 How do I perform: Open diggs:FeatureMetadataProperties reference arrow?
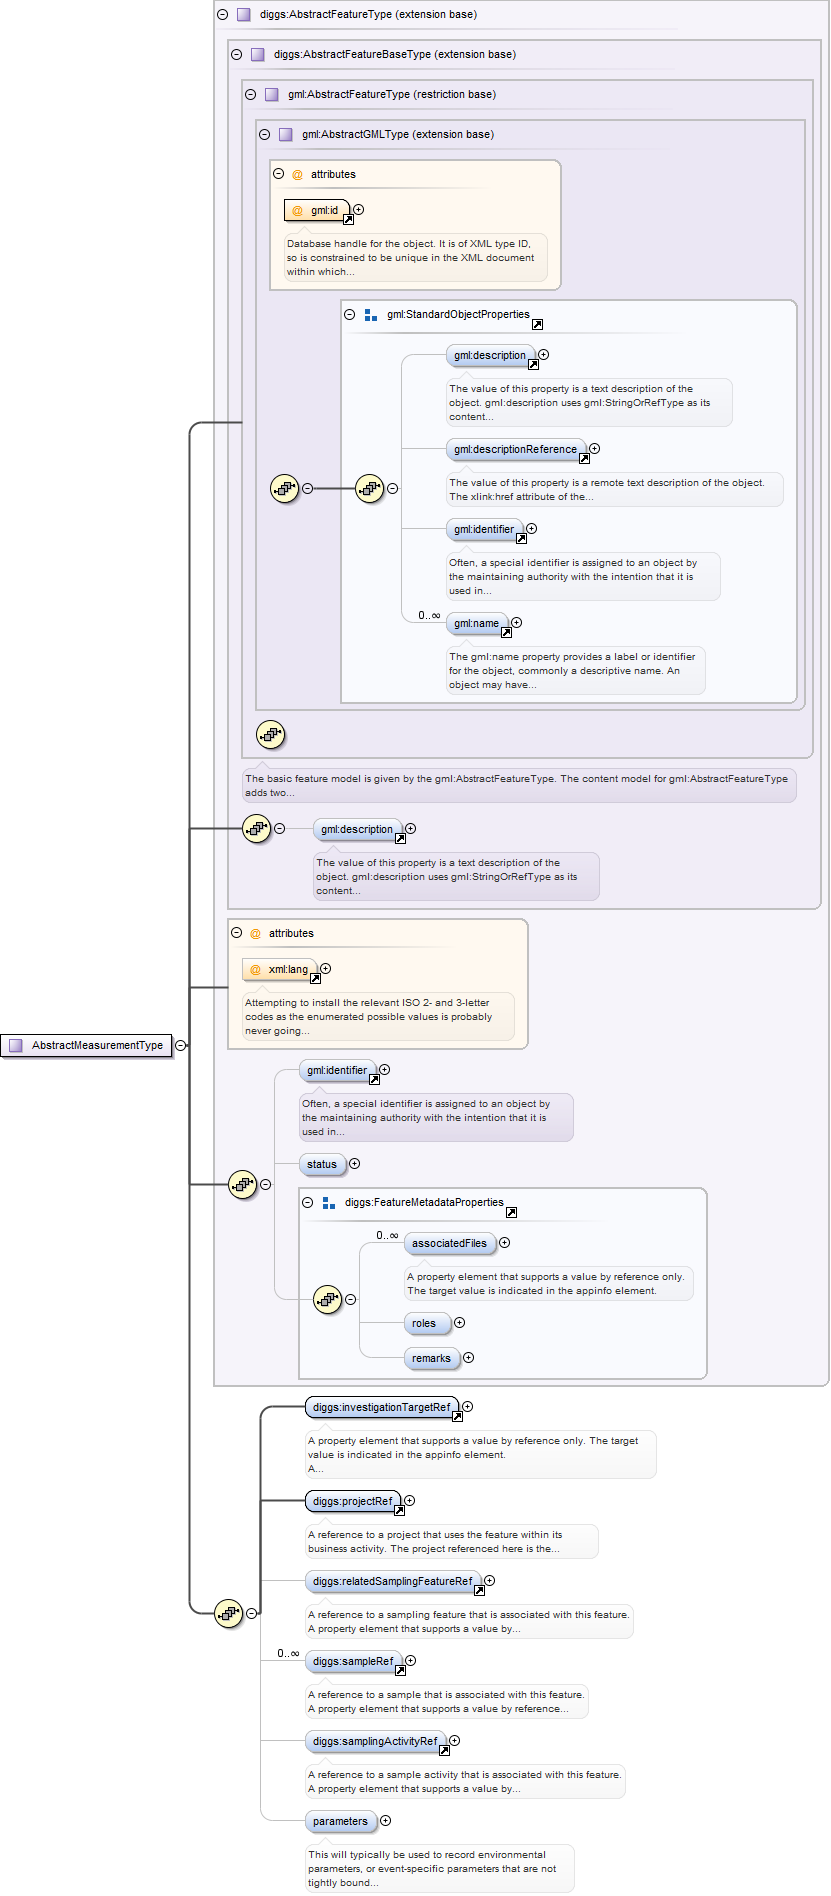(511, 1212)
